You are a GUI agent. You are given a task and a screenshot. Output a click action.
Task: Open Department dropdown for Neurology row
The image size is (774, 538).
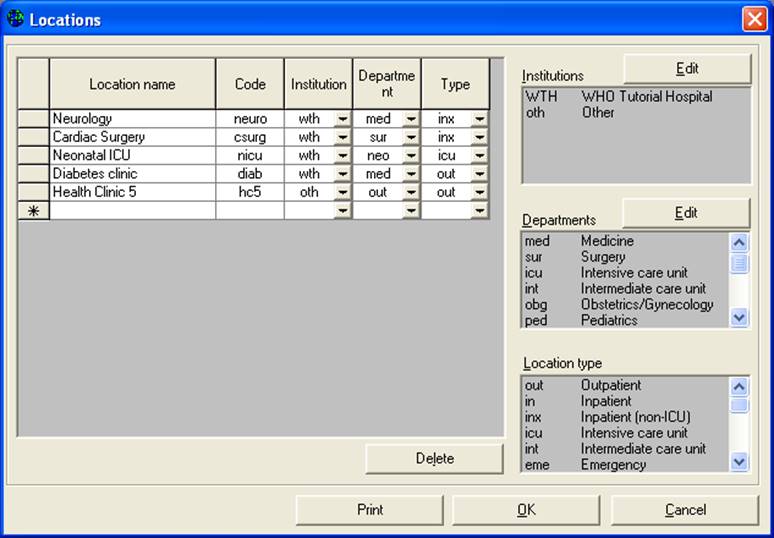click(x=411, y=119)
